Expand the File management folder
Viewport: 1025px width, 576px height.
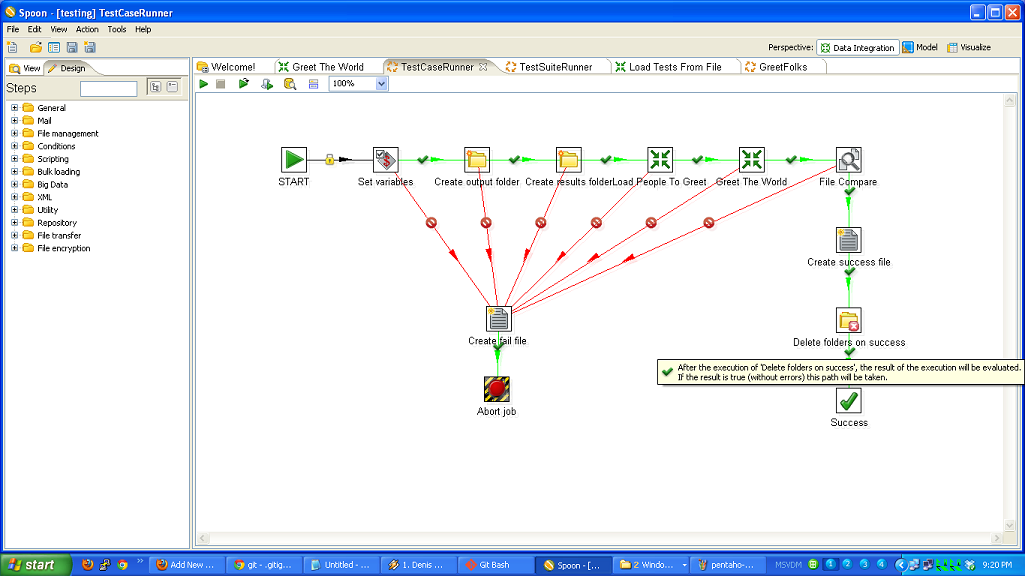(14, 133)
